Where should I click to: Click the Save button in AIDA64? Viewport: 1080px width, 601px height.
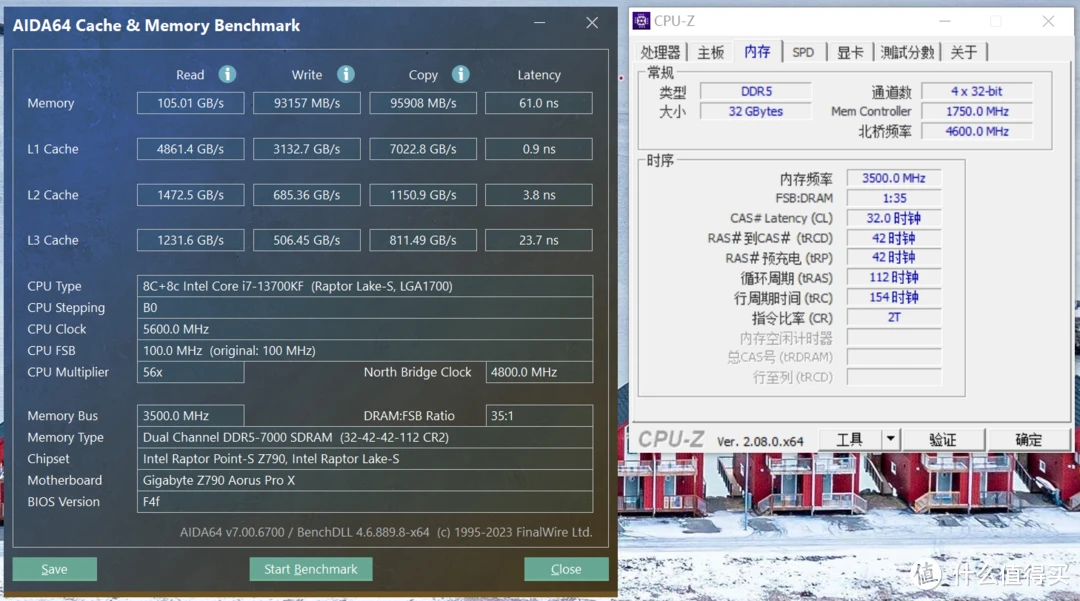point(54,569)
